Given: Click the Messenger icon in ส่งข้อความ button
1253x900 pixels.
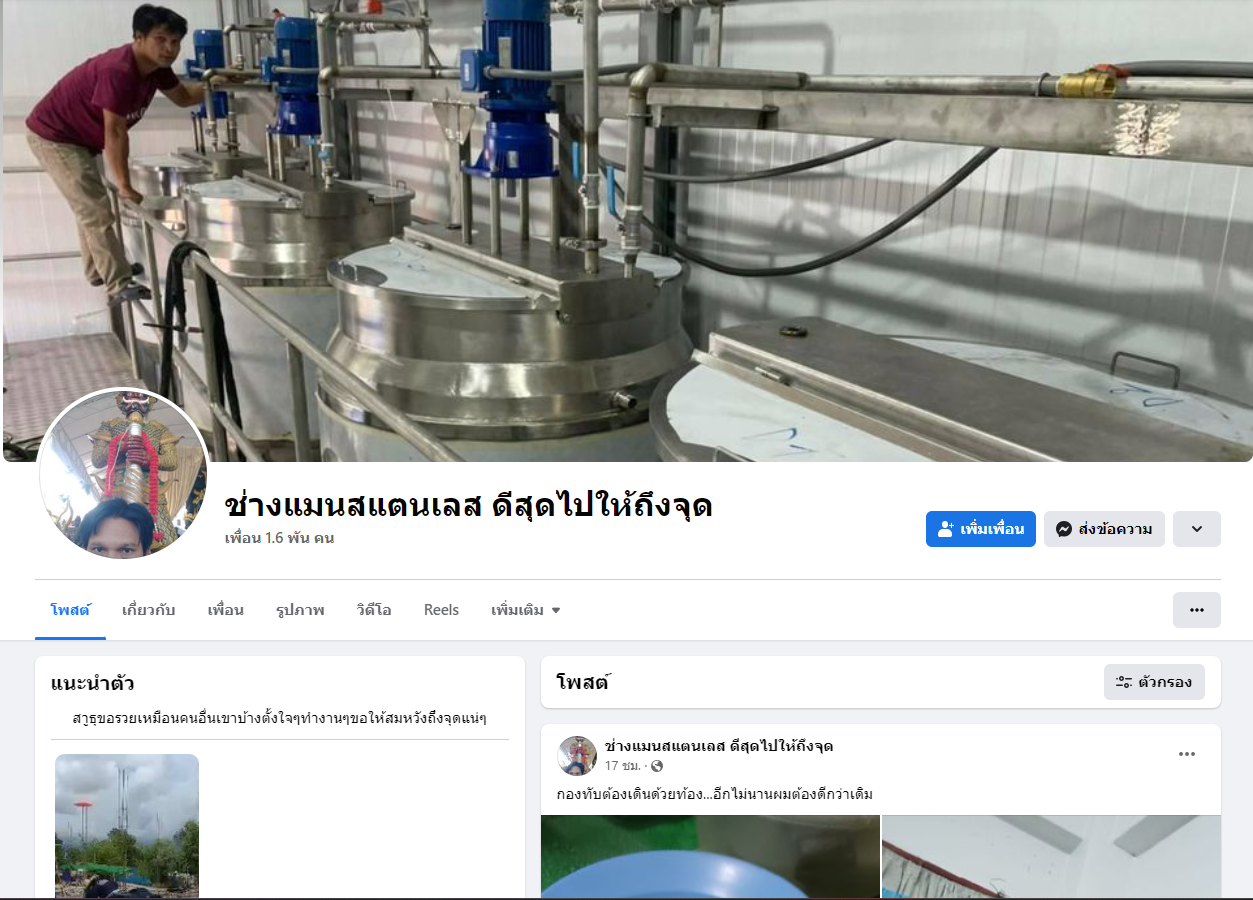Looking at the screenshot, I should 1065,529.
